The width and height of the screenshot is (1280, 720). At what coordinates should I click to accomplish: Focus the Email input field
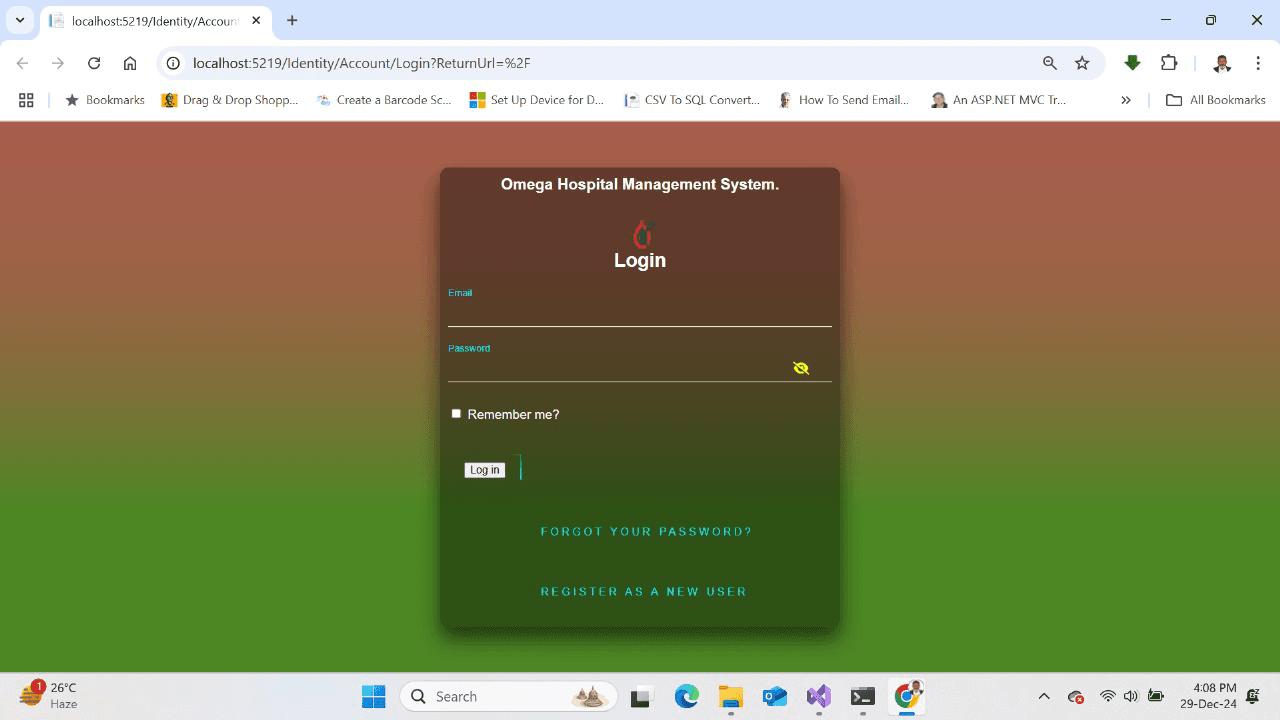pyautogui.click(x=640, y=314)
